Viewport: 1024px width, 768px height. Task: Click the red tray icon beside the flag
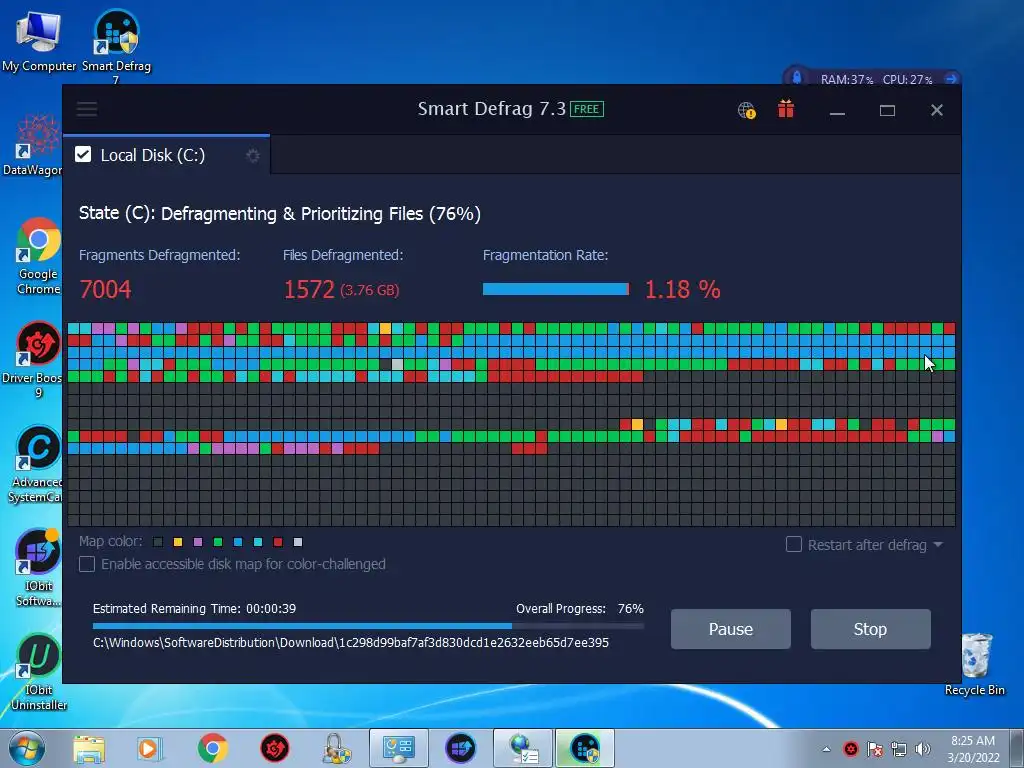851,749
